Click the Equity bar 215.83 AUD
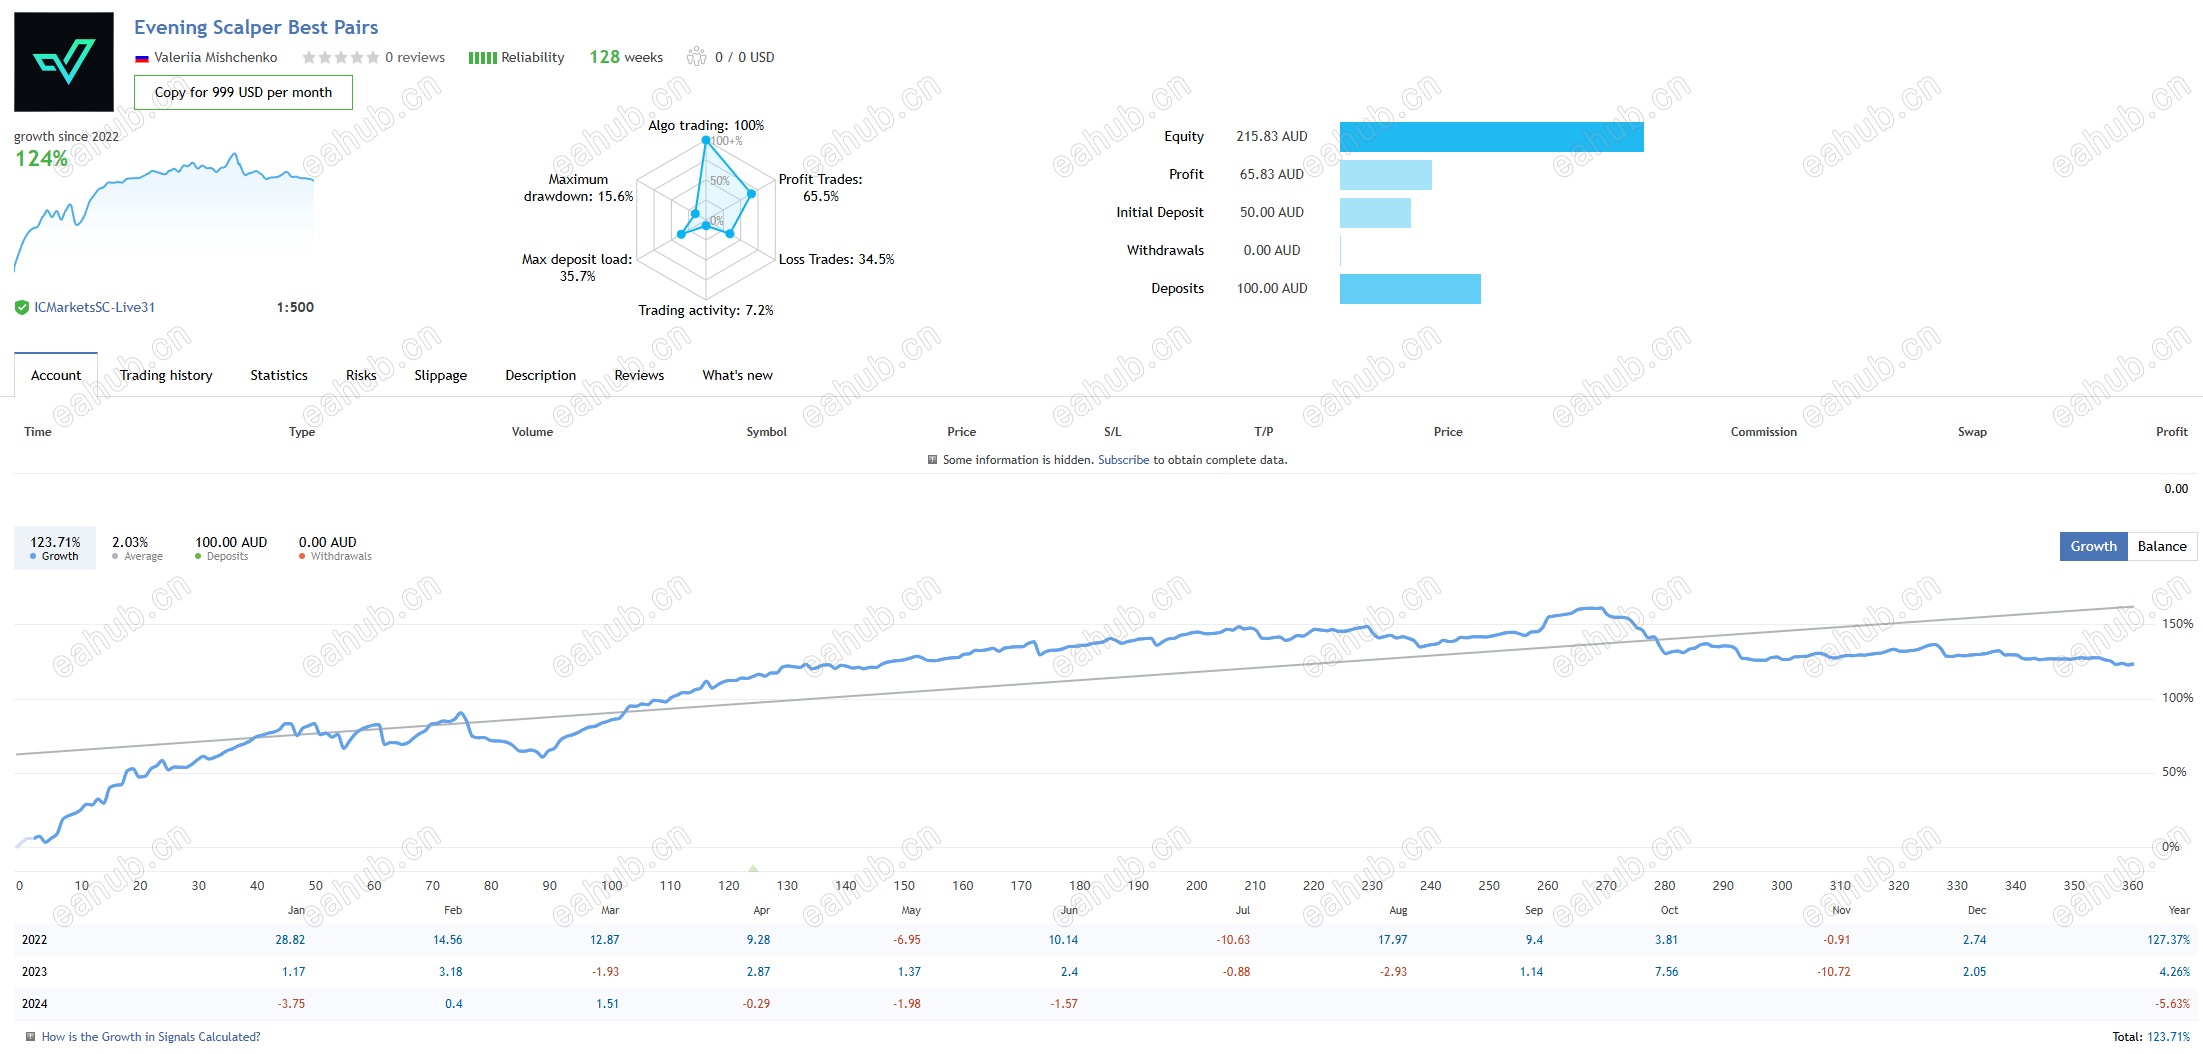 [1492, 137]
